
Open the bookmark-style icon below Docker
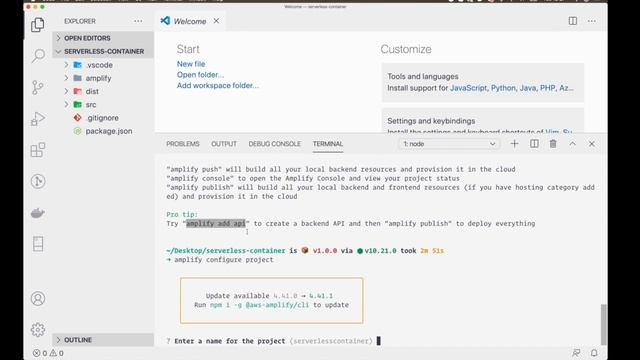click(38, 244)
